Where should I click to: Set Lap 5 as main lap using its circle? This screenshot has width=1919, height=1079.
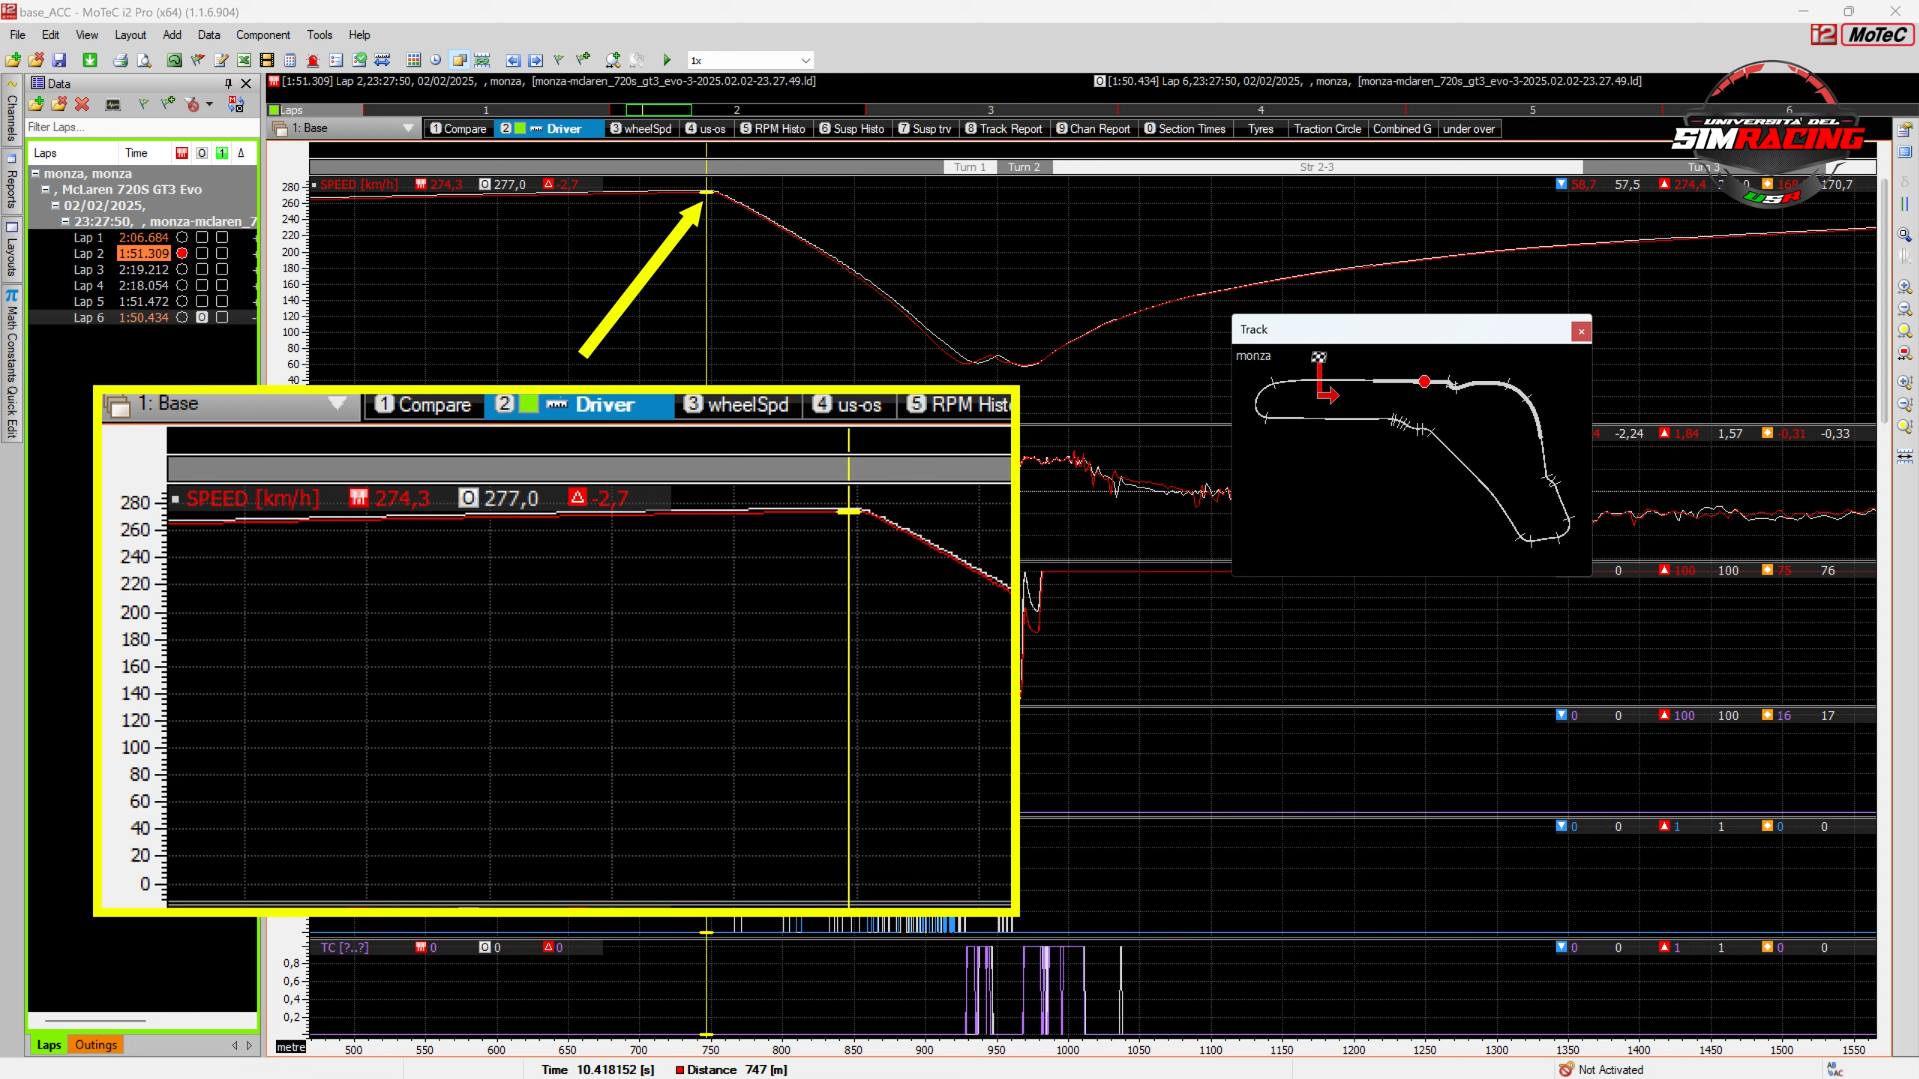182,301
